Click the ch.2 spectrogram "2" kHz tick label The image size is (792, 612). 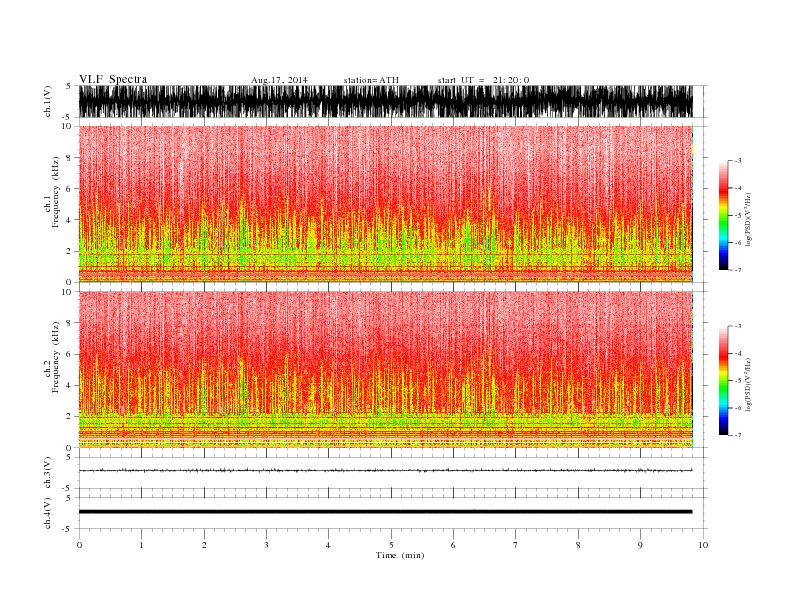[x=70, y=417]
